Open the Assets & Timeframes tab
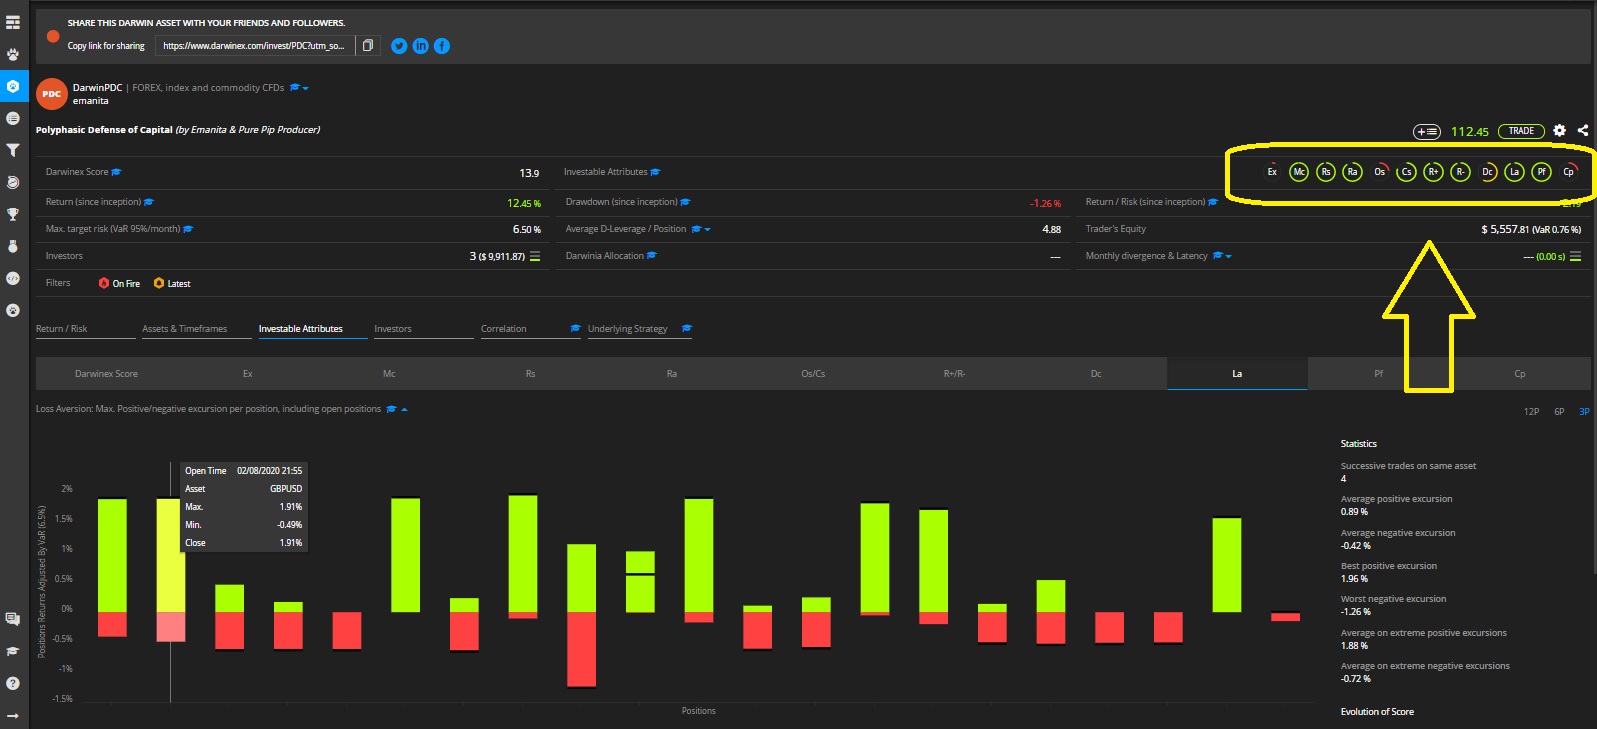1597x729 pixels. coord(185,329)
